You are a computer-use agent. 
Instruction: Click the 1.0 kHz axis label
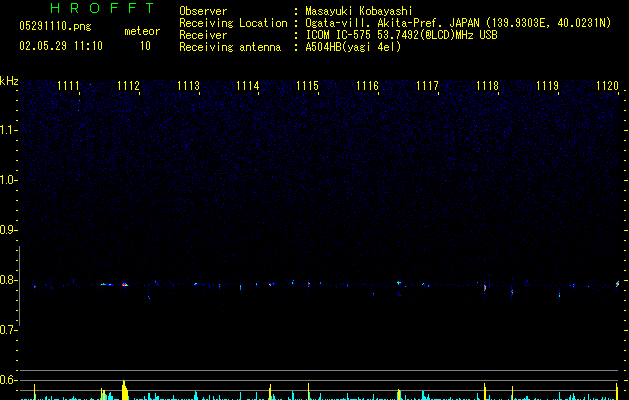8,180
